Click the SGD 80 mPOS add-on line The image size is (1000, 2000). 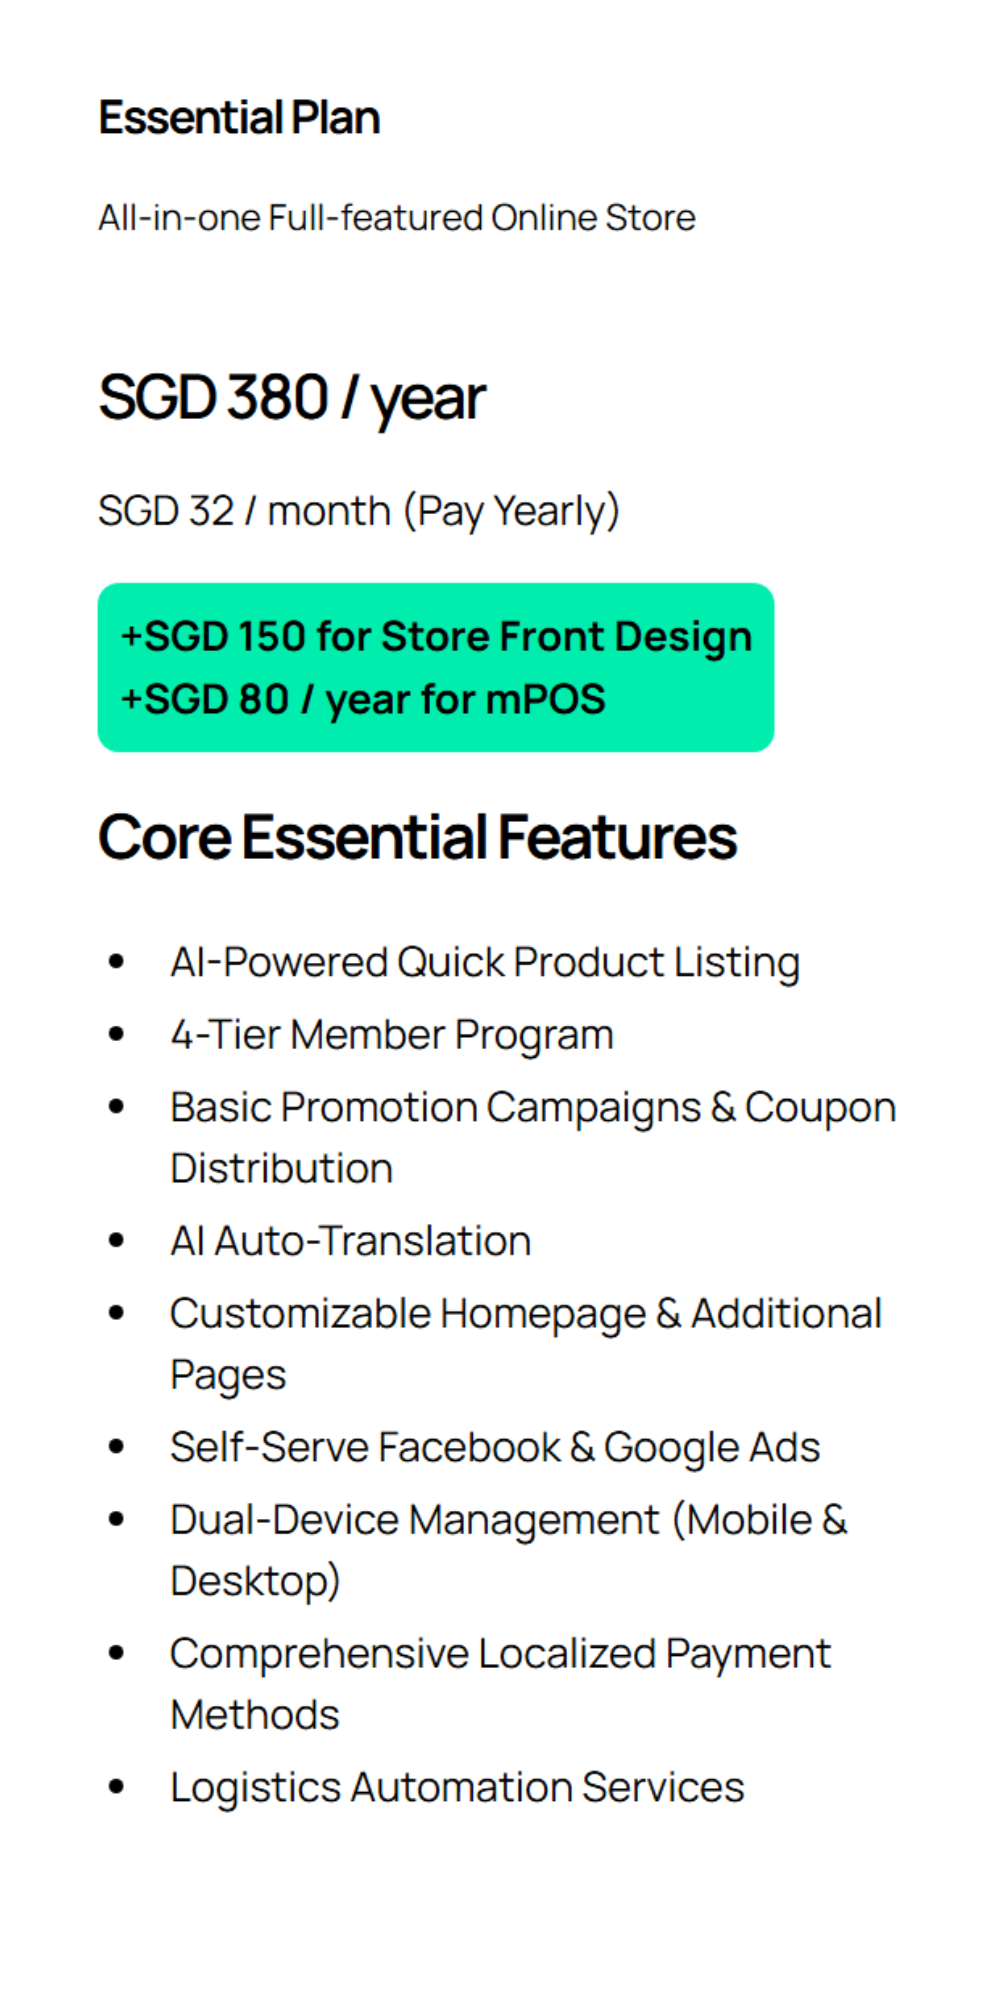(x=363, y=699)
